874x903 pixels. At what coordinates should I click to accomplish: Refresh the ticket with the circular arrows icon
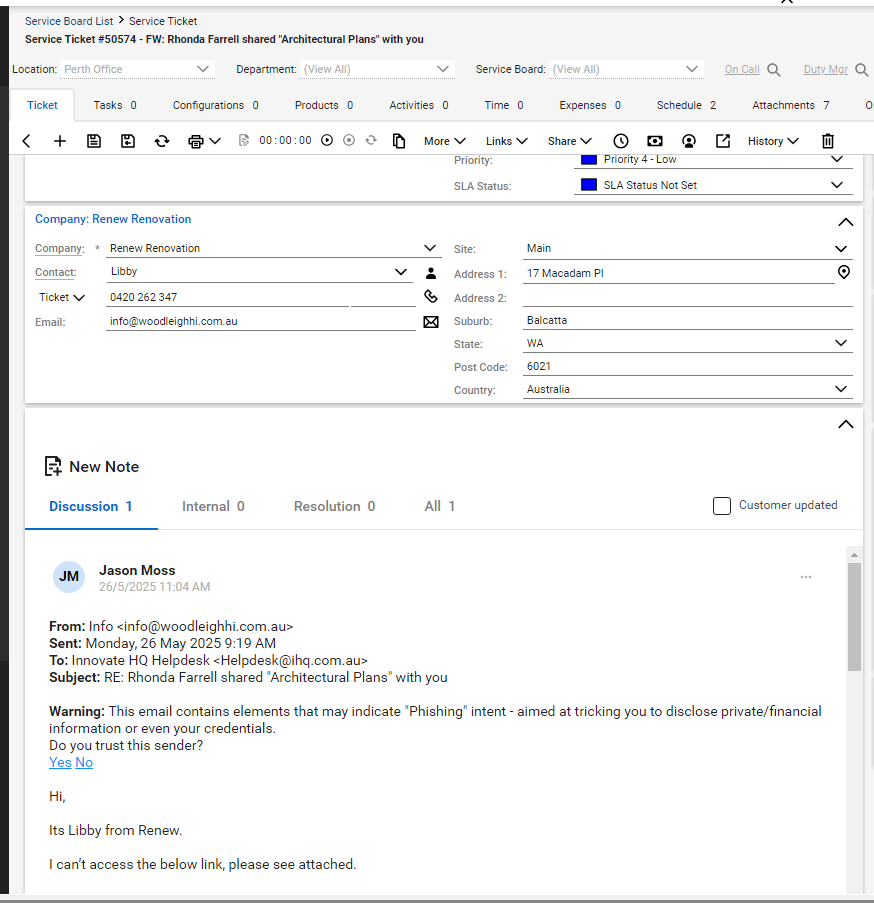pyautogui.click(x=162, y=141)
